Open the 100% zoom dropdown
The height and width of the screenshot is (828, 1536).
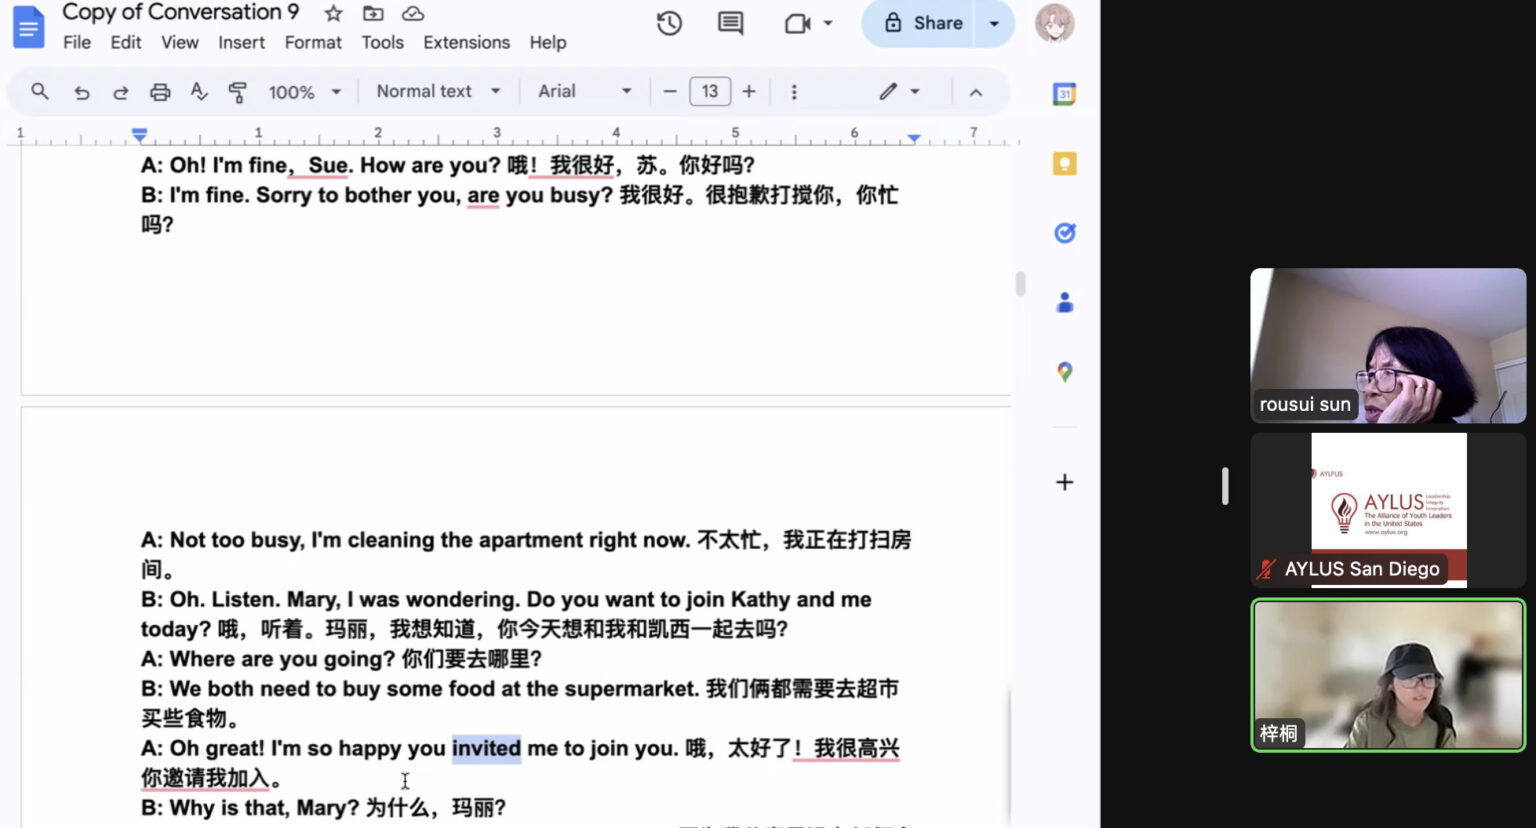(305, 92)
